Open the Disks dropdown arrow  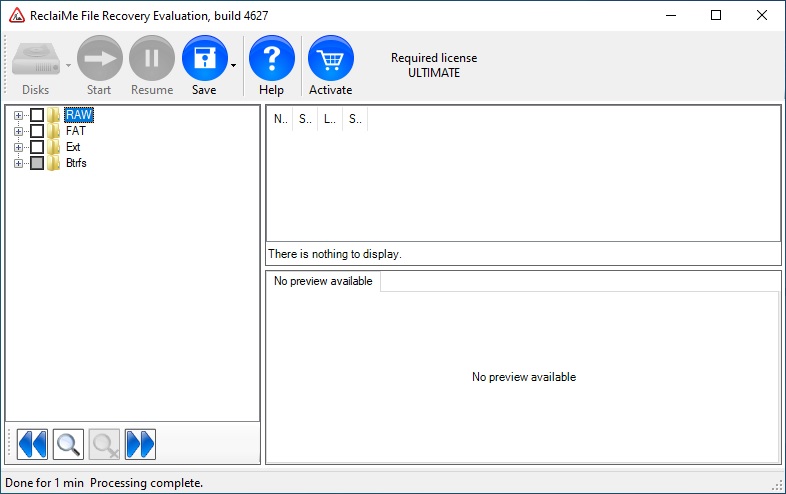click(x=68, y=65)
